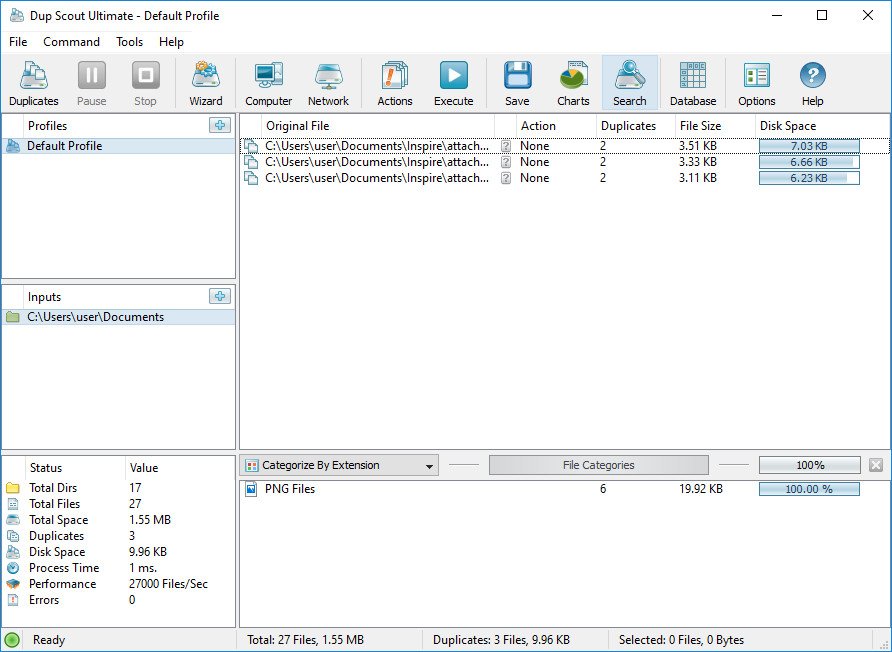Execute the duplicate search
Viewport: 892px width, 652px height.
453,82
